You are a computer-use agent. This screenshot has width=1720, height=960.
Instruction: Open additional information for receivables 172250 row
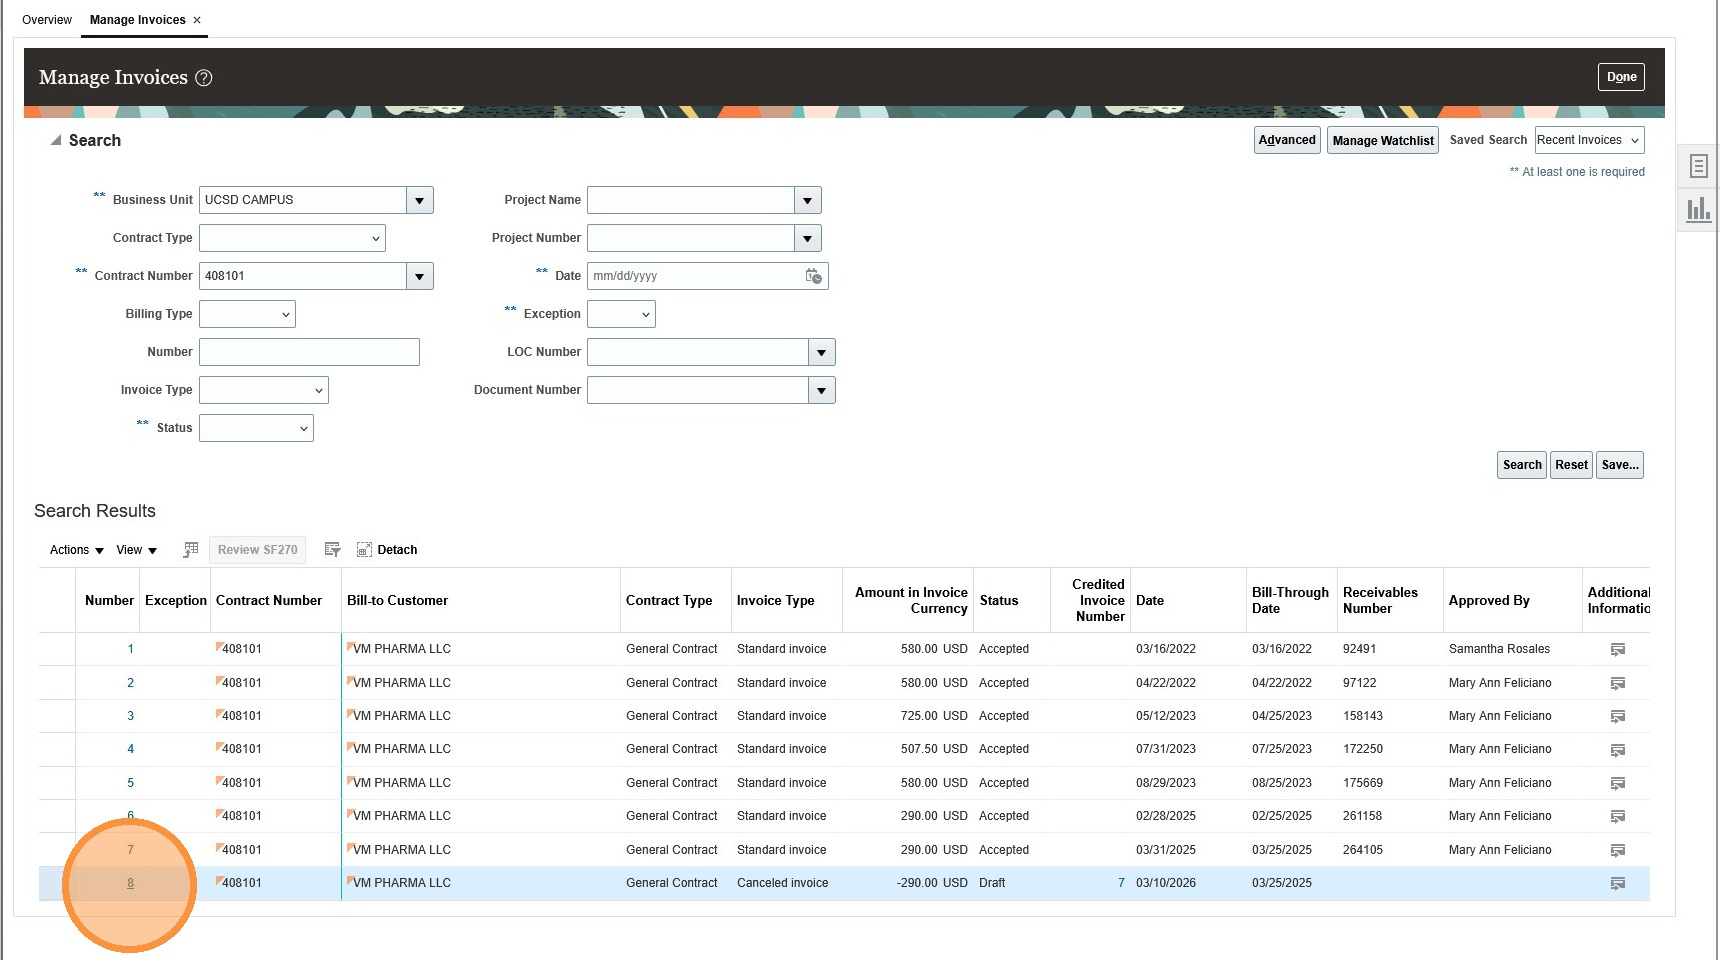pyautogui.click(x=1618, y=750)
